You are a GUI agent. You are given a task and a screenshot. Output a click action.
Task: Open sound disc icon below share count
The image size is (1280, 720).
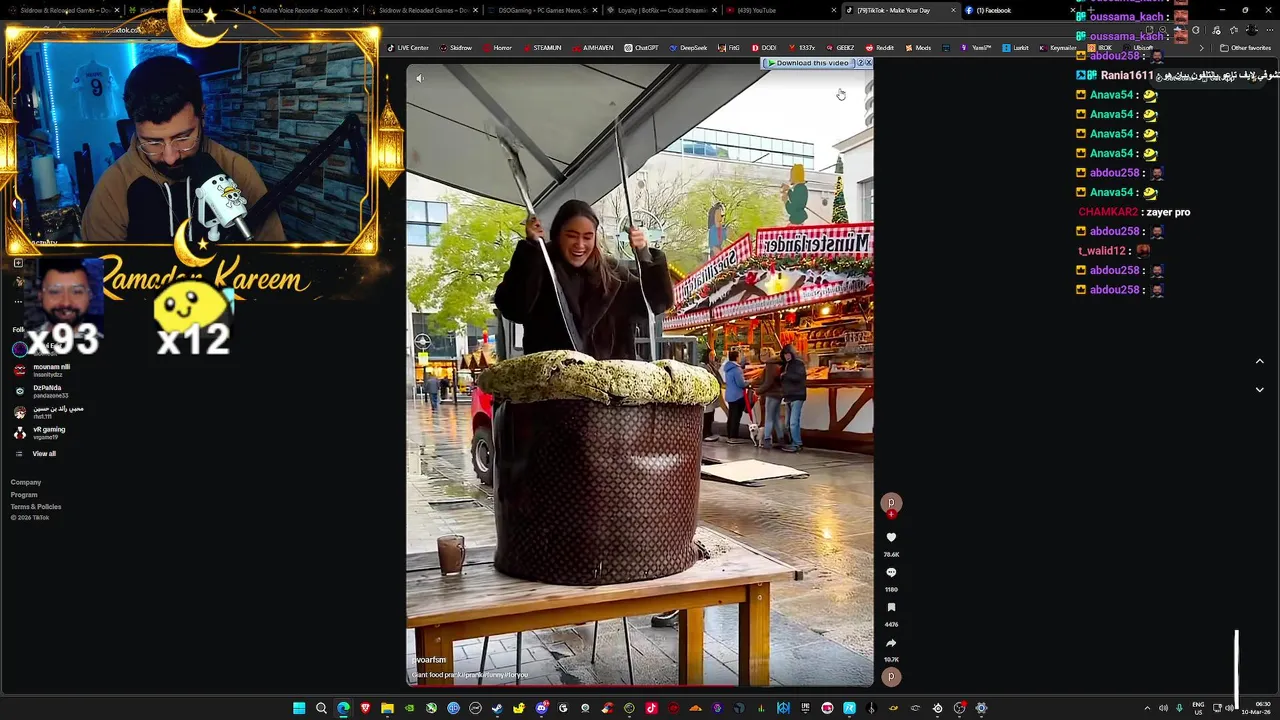(891, 677)
